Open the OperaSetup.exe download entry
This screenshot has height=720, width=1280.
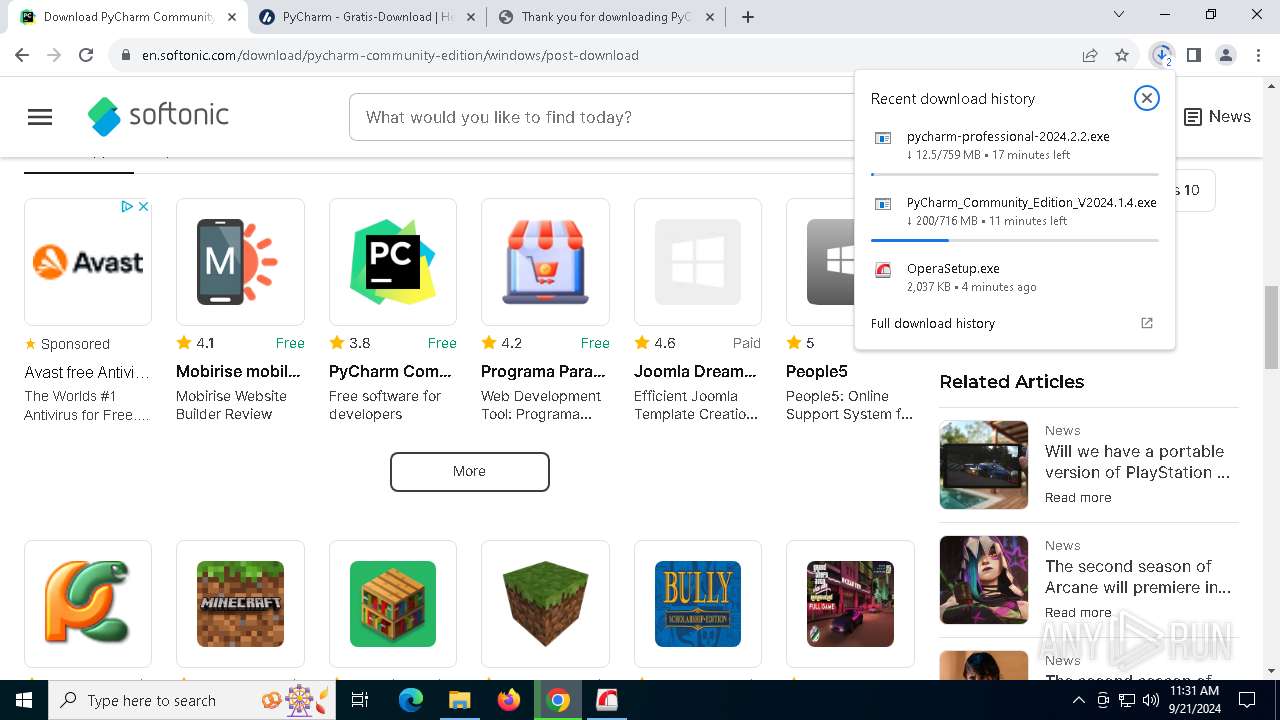pyautogui.click(x=1015, y=277)
